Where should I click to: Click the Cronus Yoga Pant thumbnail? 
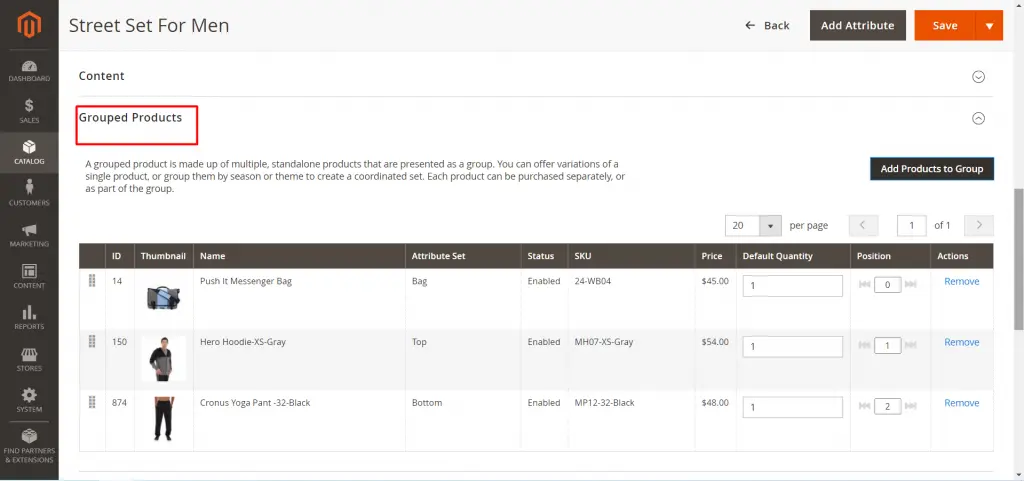point(163,418)
